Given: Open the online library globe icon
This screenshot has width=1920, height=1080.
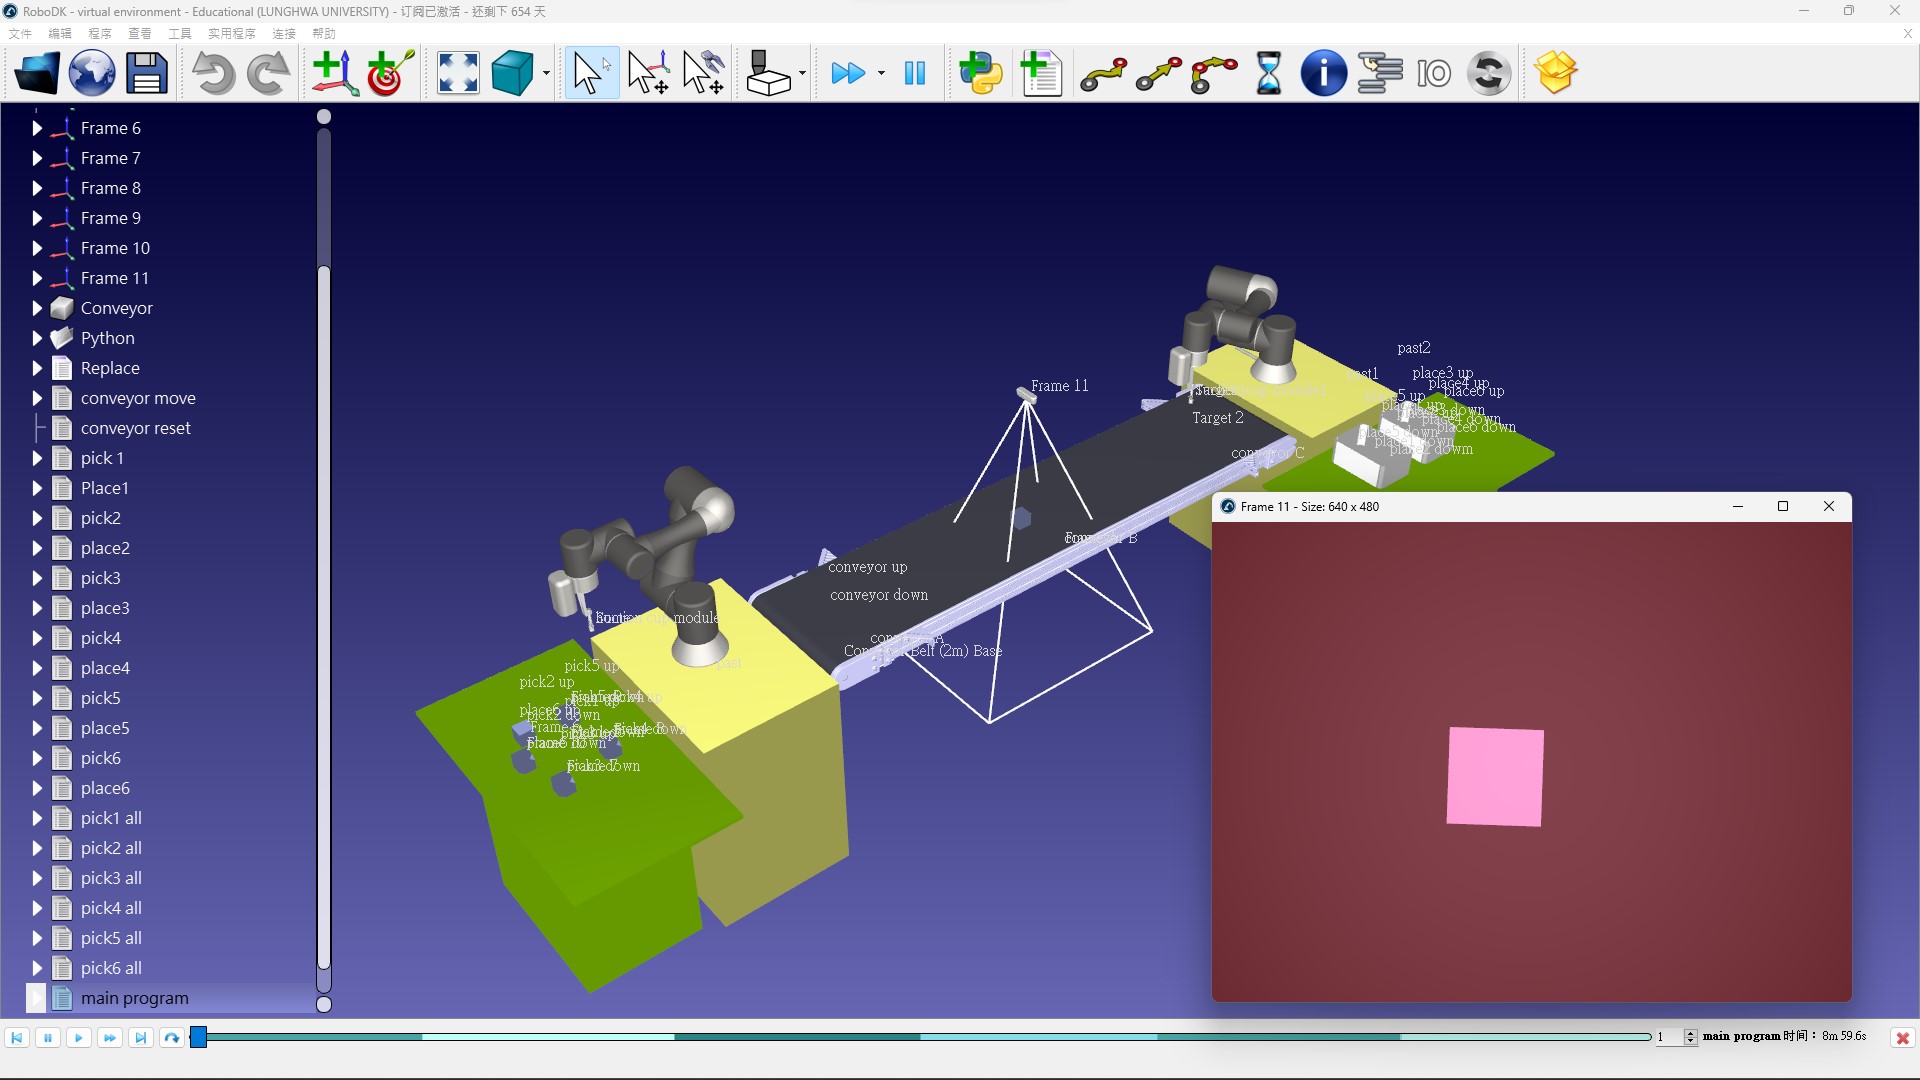Looking at the screenshot, I should coord(91,73).
